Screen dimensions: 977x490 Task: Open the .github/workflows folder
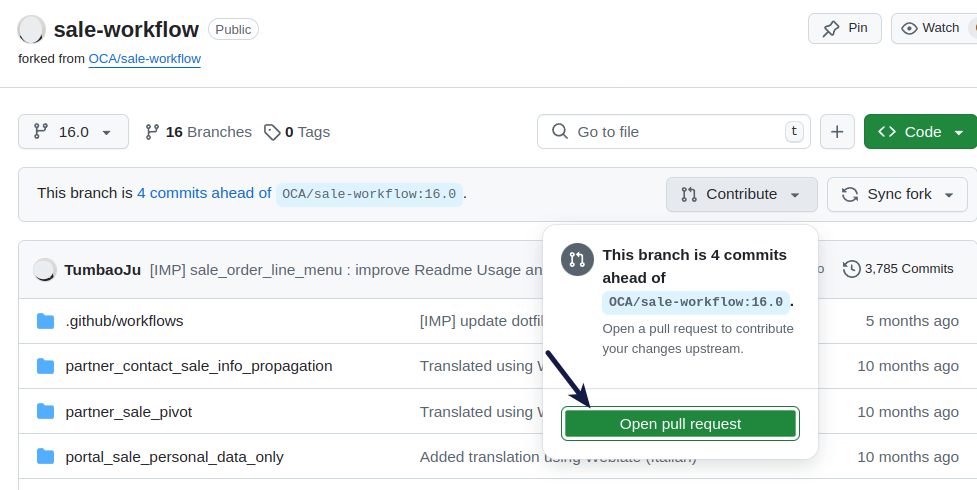click(x=124, y=321)
